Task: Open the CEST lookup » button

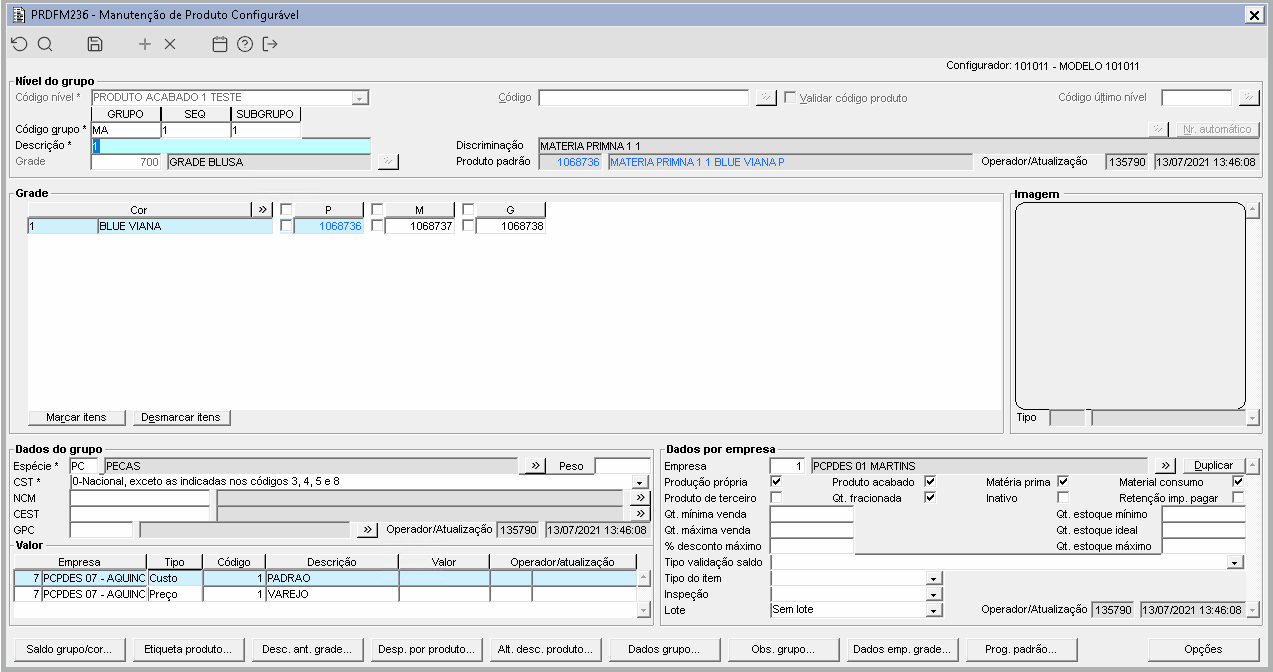Action: (641, 514)
